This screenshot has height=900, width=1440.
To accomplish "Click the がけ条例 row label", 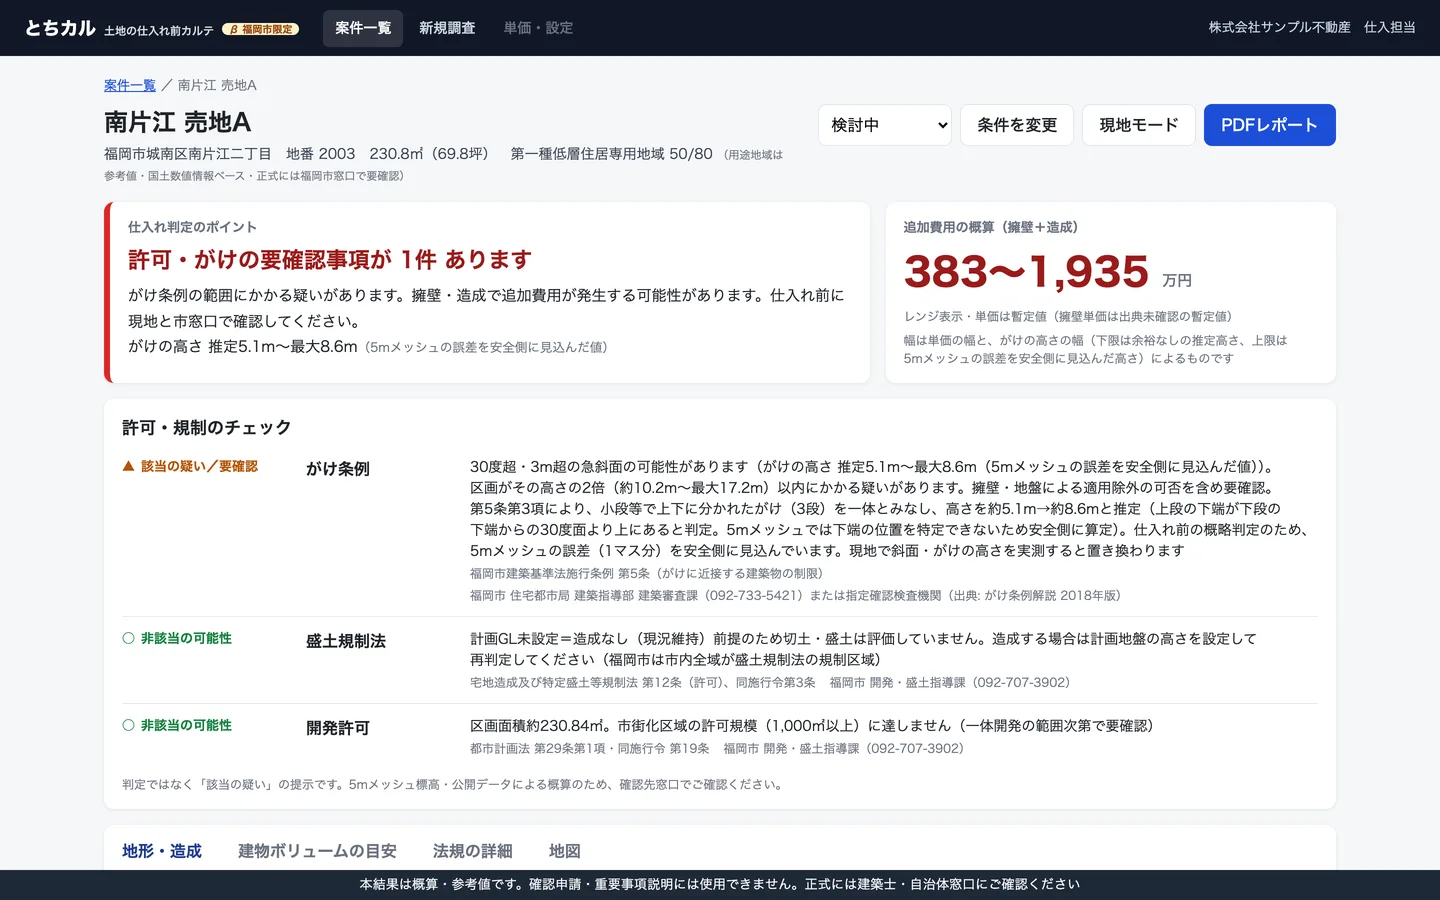I will (x=338, y=469).
